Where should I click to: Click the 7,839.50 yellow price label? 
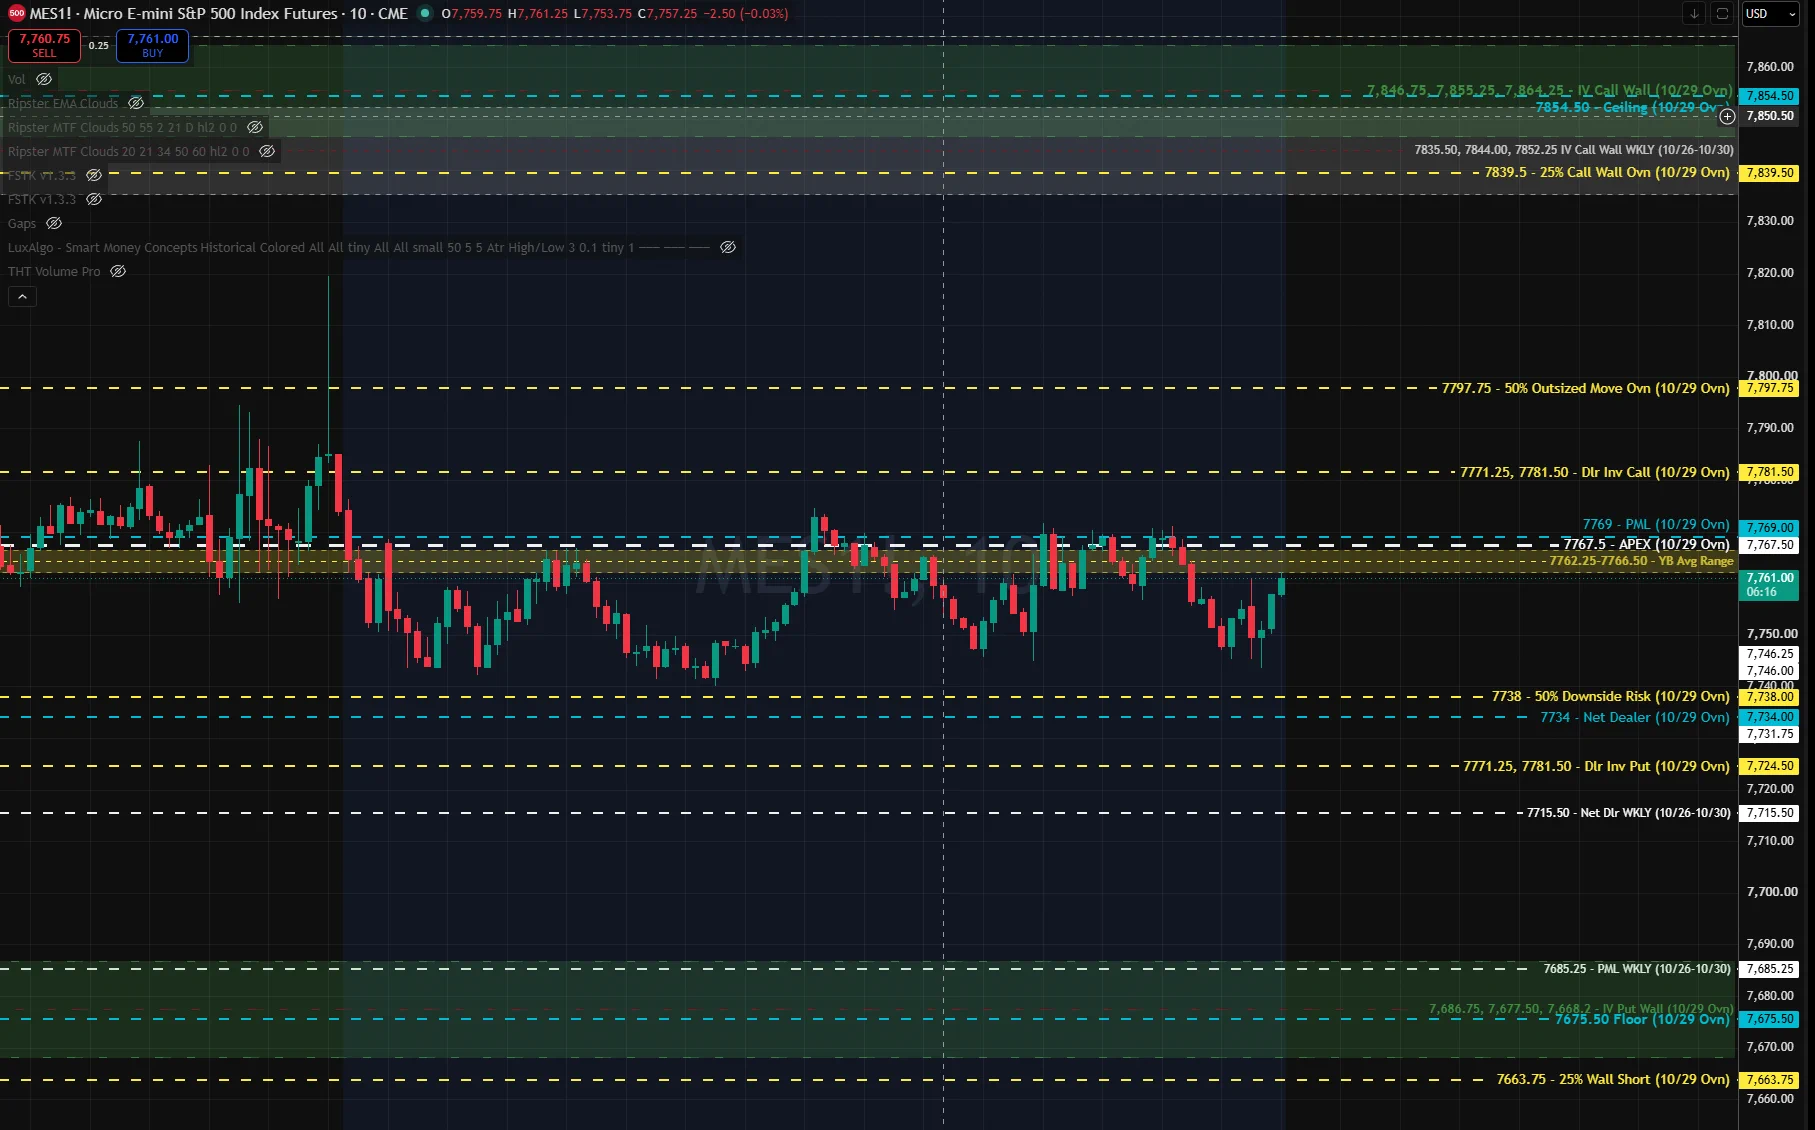click(1769, 173)
